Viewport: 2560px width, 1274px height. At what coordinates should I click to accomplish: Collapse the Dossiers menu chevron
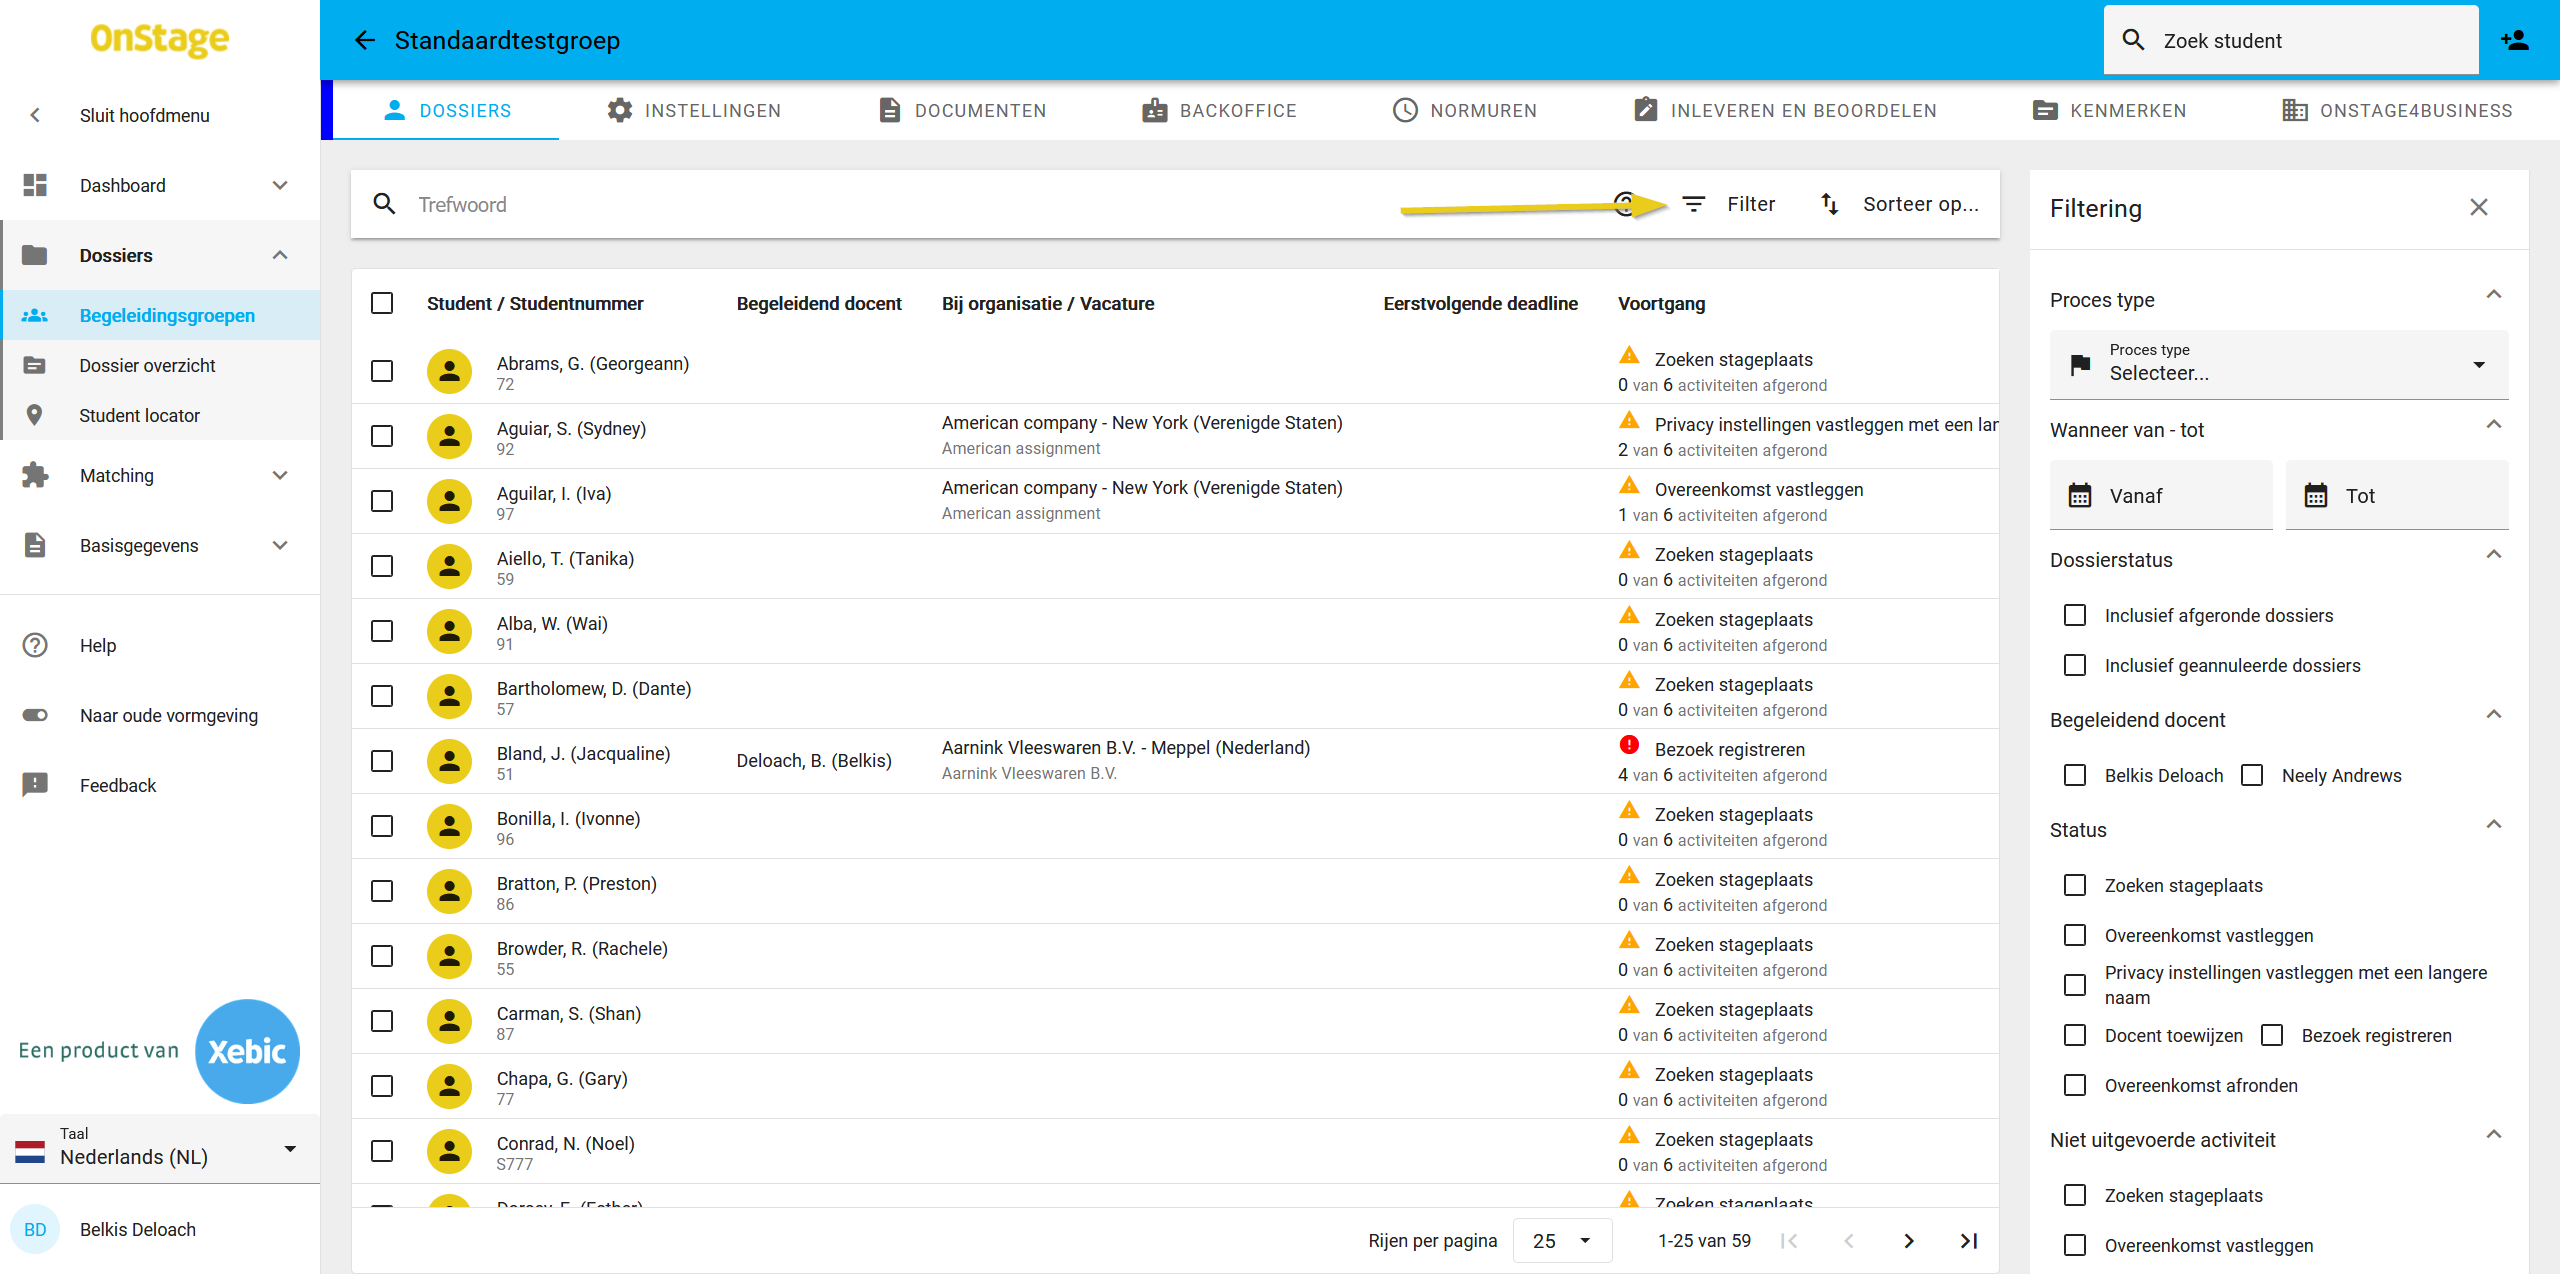click(x=280, y=255)
